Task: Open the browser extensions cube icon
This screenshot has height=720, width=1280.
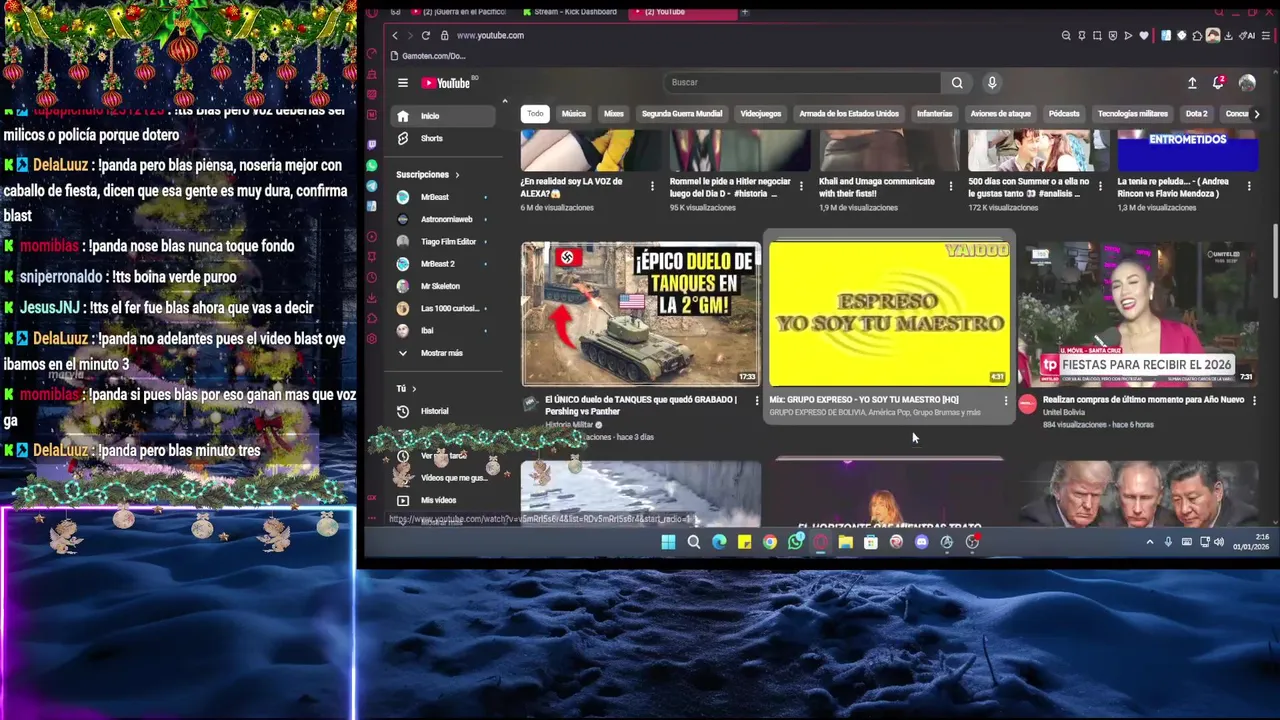Action: coord(1197,35)
